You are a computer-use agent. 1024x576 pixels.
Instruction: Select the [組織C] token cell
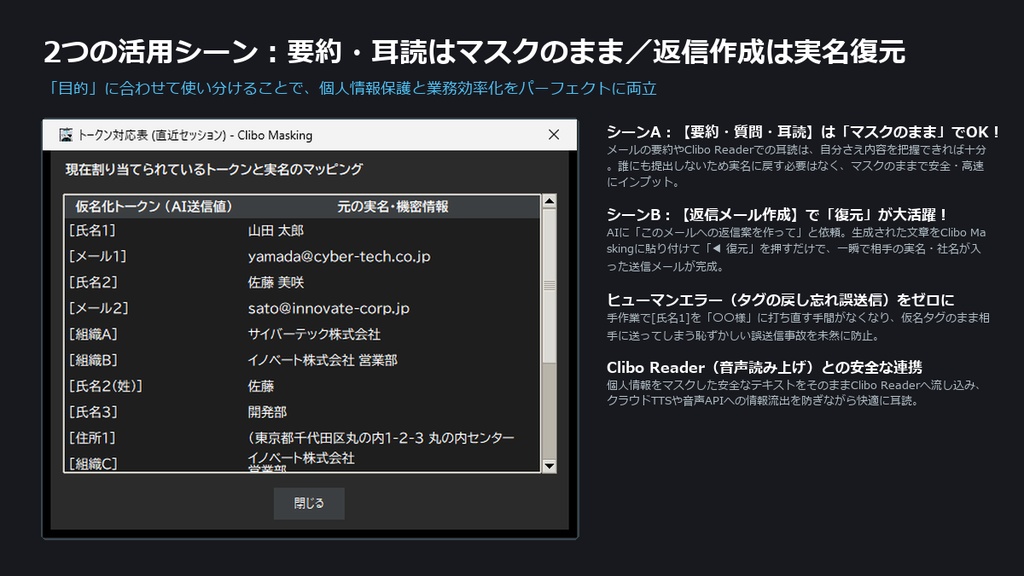coord(93,464)
